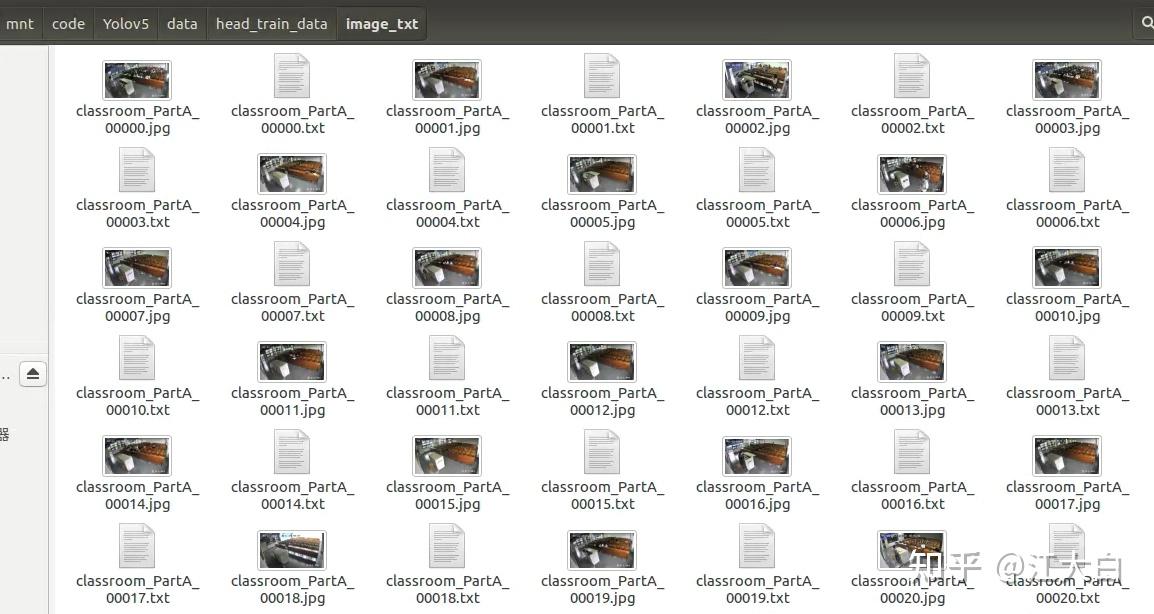The height and width of the screenshot is (614, 1154).
Task: Select classroom_PartA_00009.jpg image icon
Action: point(757,267)
